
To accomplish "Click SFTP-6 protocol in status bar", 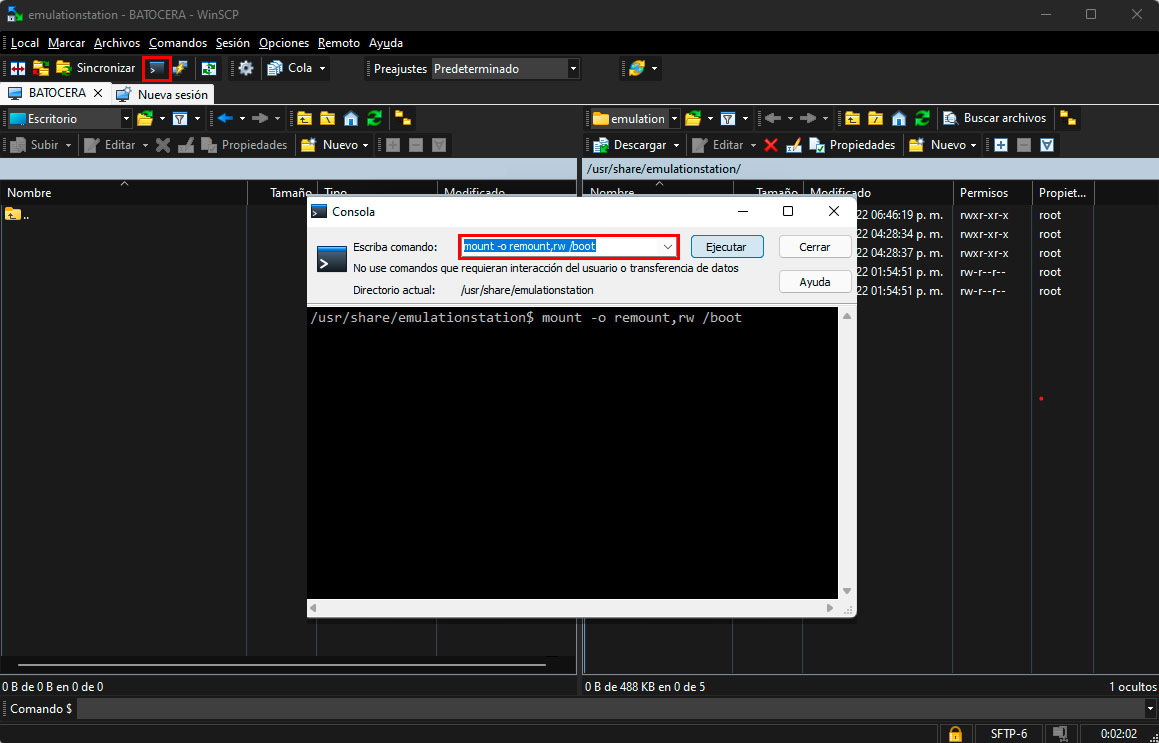I will coord(1009,733).
